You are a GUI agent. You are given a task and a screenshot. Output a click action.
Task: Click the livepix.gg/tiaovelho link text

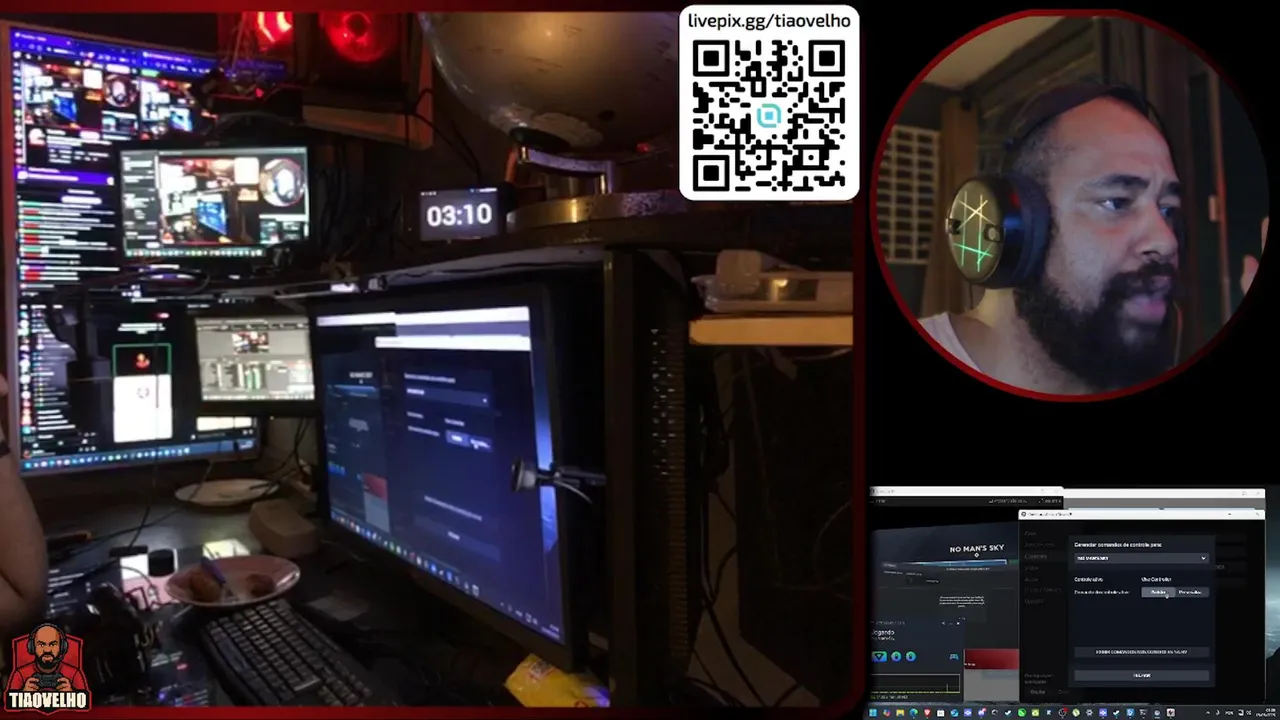tap(769, 21)
